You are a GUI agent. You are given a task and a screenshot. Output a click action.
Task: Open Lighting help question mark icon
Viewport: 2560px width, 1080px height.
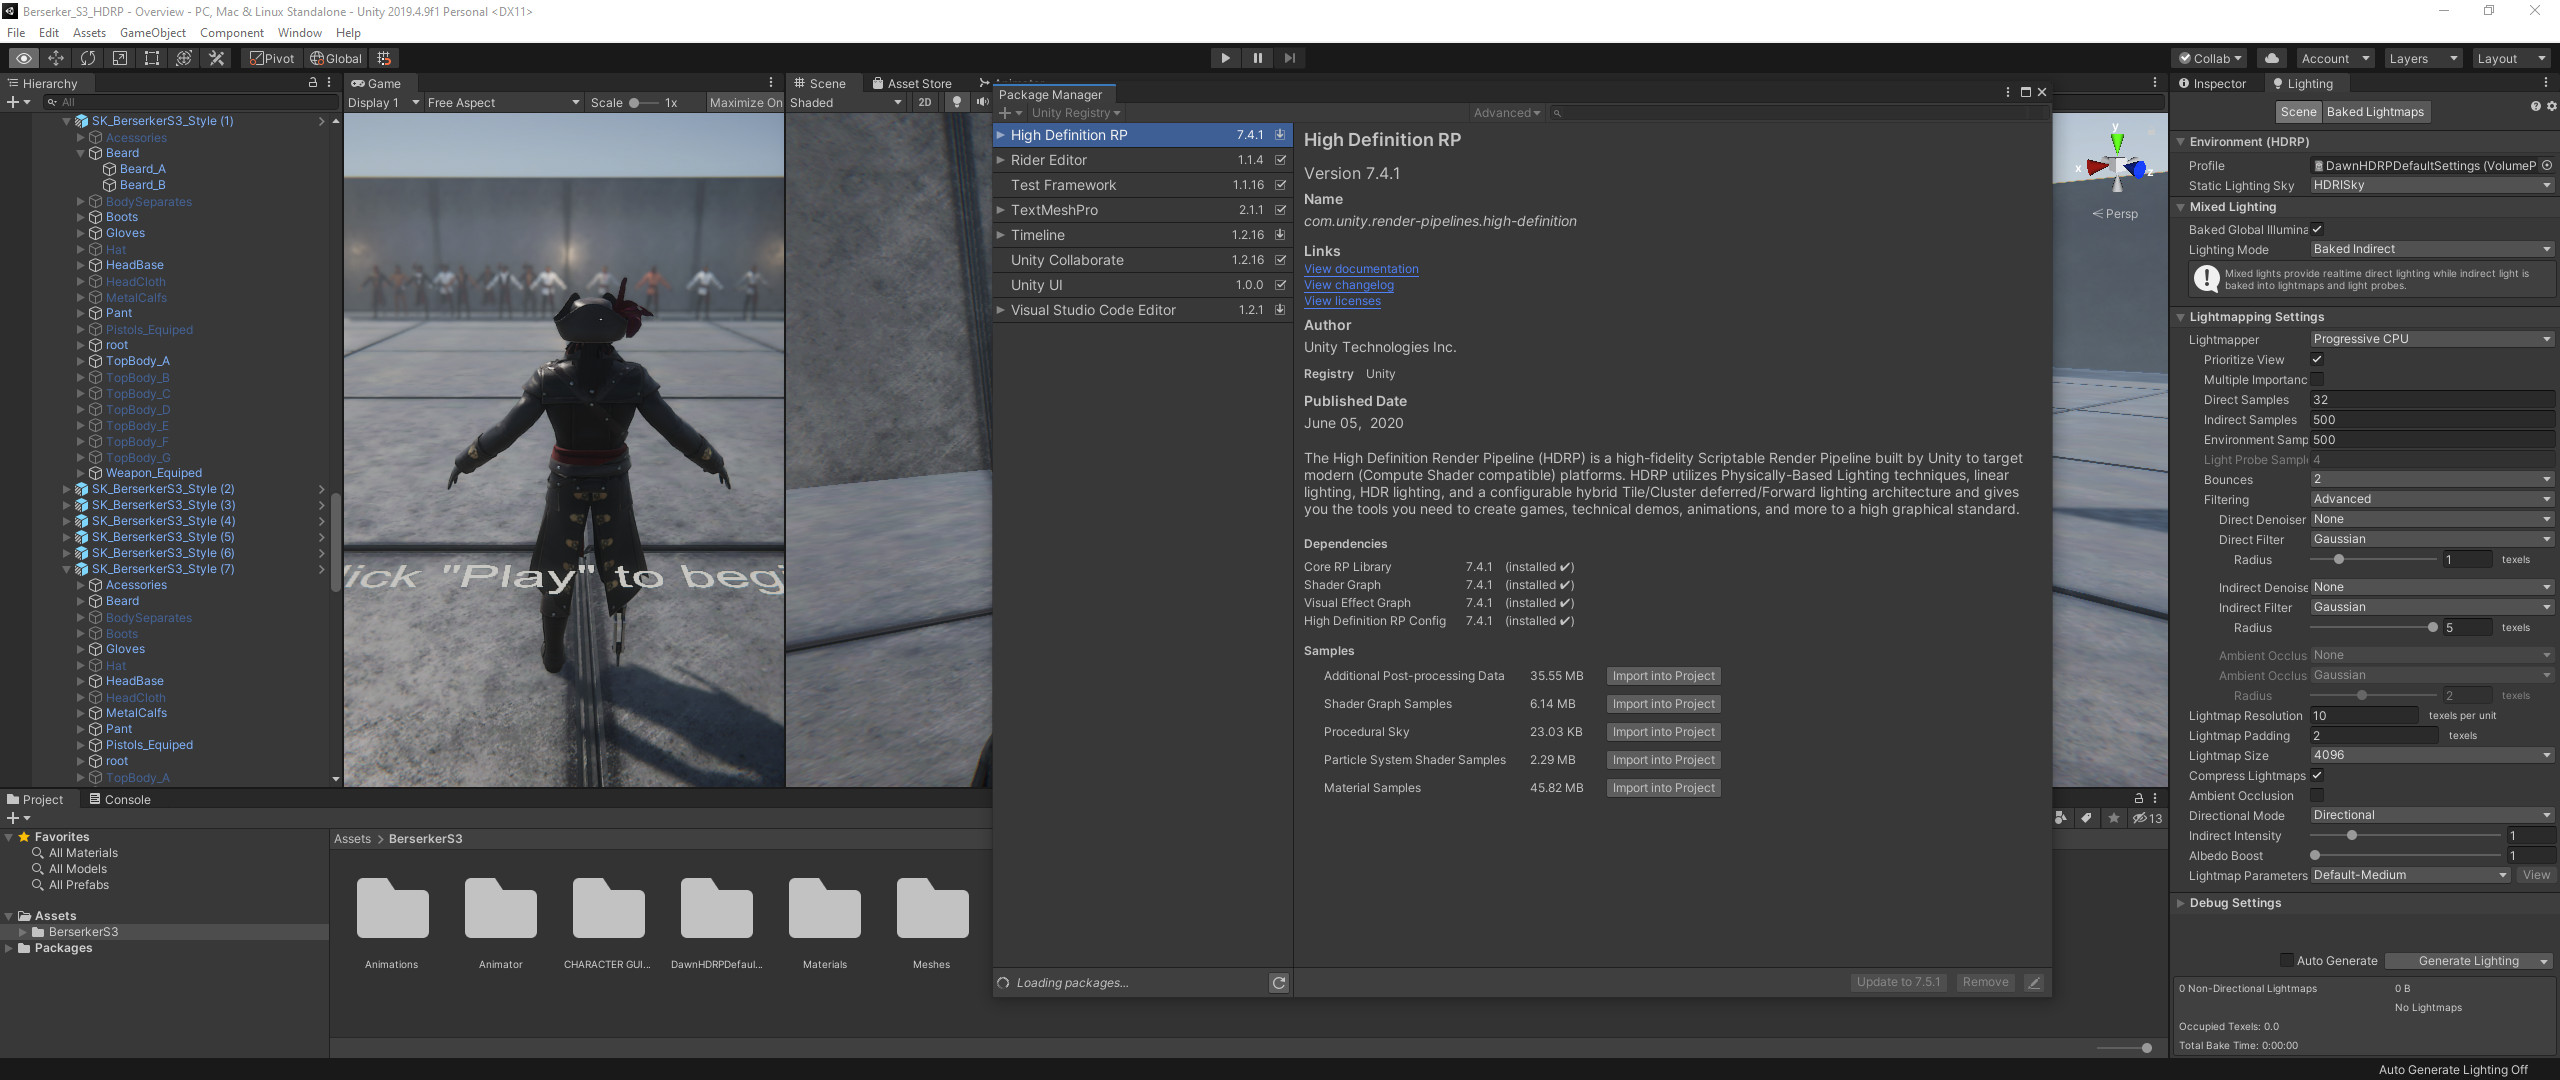pyautogui.click(x=2536, y=106)
